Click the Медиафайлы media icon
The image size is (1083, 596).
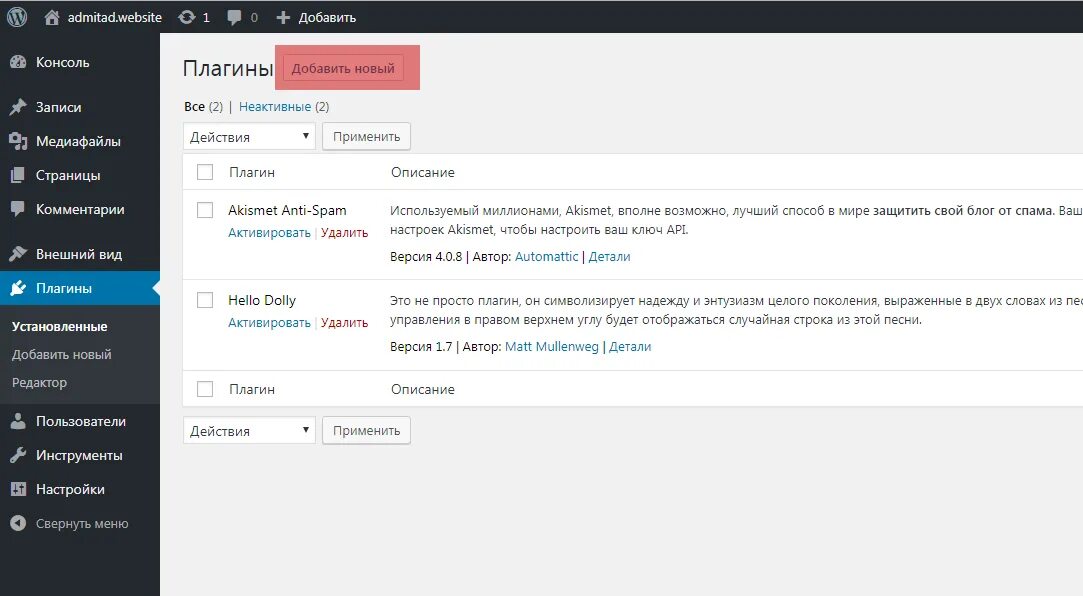click(x=18, y=141)
